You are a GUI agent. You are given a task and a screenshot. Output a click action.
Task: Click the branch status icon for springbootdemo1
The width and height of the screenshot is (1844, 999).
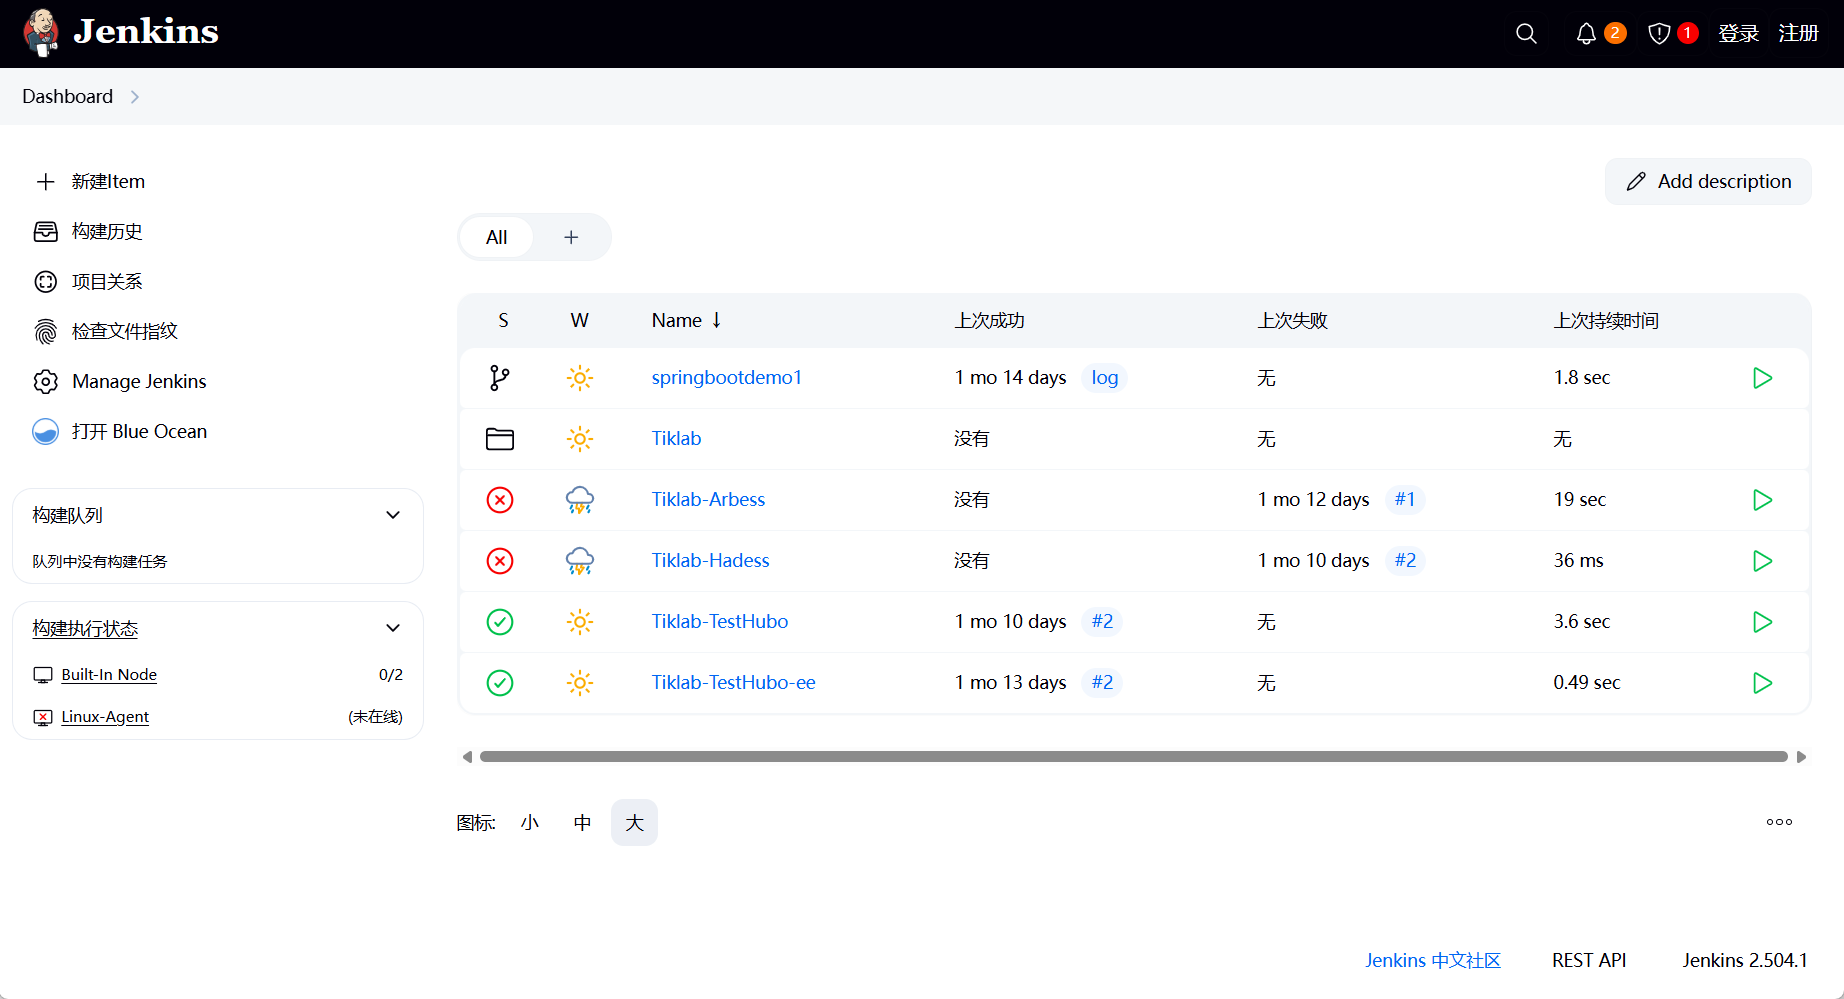pyautogui.click(x=500, y=378)
